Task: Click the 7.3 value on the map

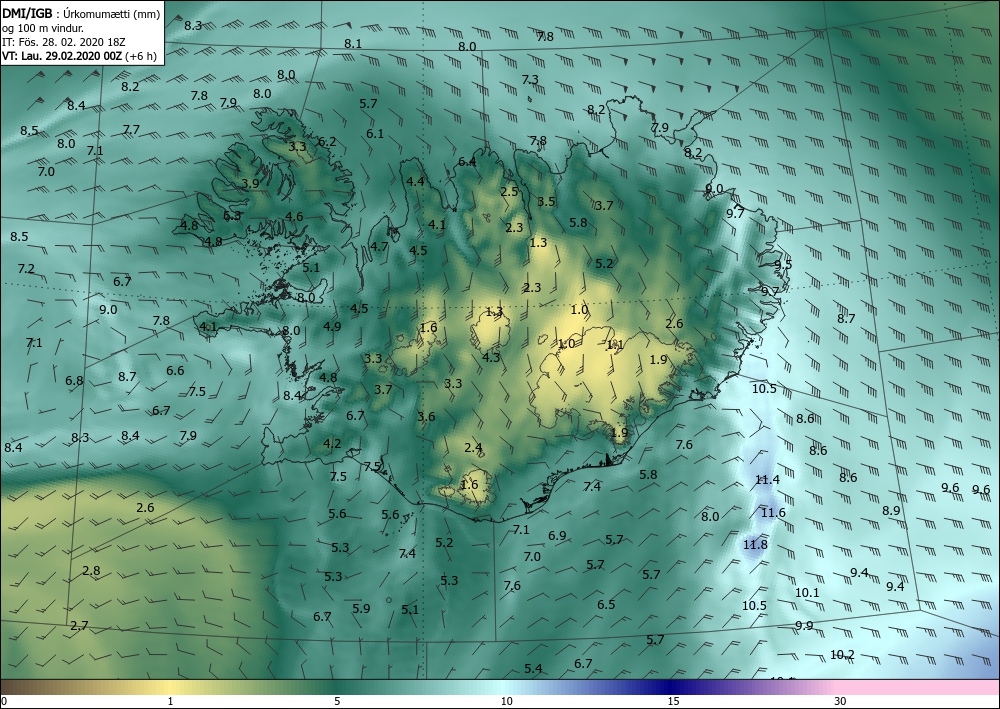Action: [530, 80]
